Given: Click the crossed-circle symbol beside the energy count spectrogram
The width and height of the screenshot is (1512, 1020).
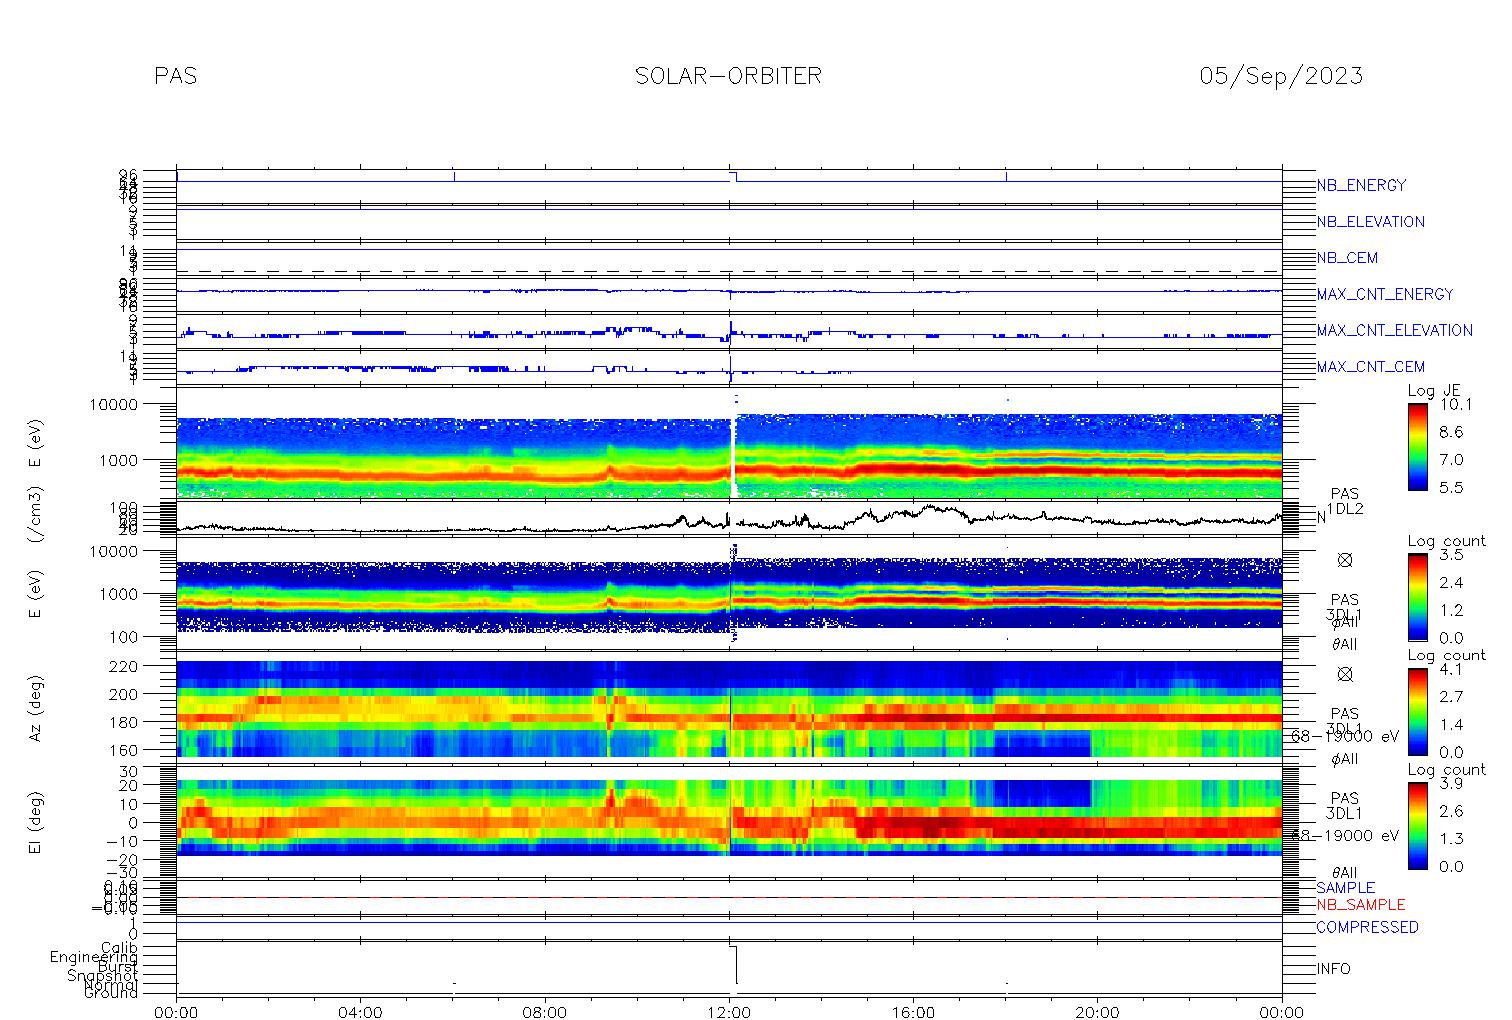Looking at the screenshot, I should point(1345,560).
